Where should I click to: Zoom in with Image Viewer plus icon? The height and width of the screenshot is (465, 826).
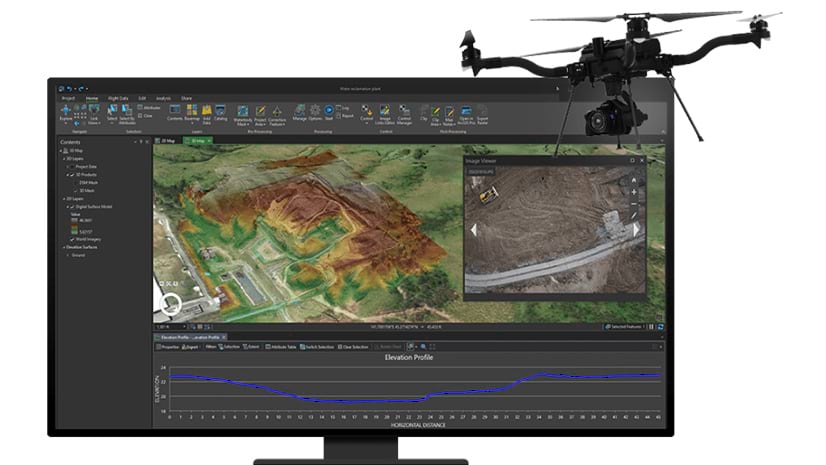coord(634,190)
